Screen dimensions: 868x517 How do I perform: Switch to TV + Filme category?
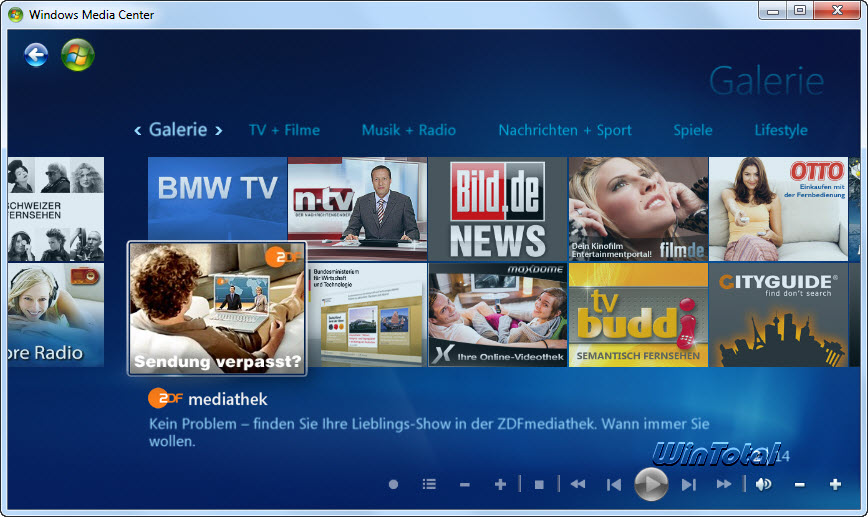(x=285, y=130)
